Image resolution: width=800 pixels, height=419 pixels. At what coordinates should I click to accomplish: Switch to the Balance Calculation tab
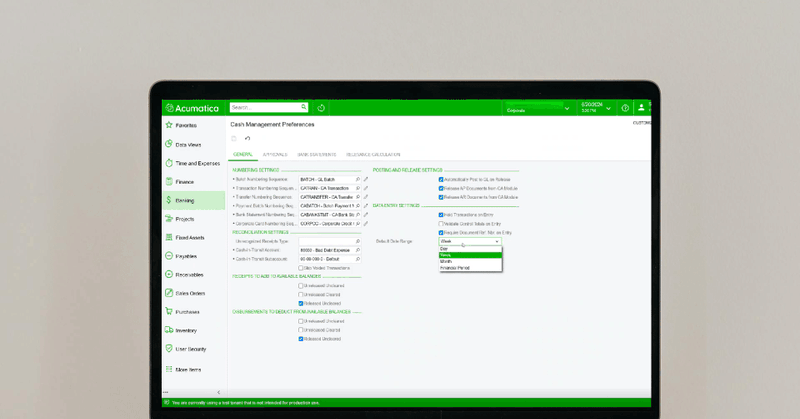(373, 155)
